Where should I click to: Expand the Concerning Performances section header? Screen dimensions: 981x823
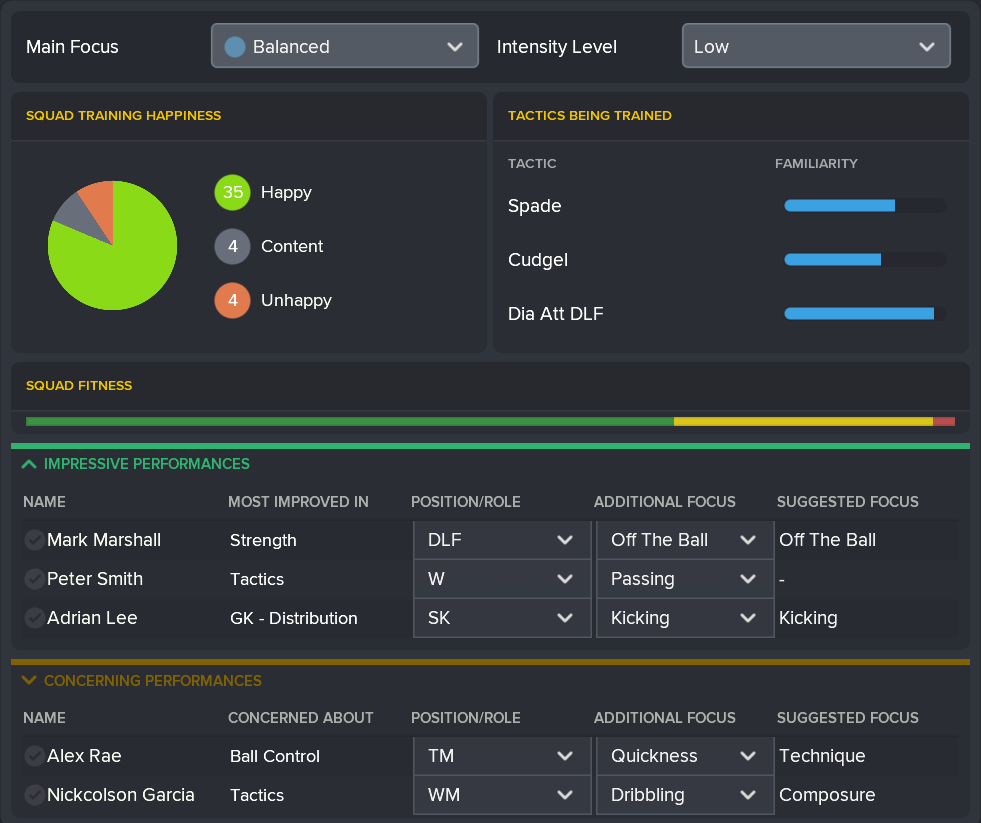pyautogui.click(x=29, y=681)
